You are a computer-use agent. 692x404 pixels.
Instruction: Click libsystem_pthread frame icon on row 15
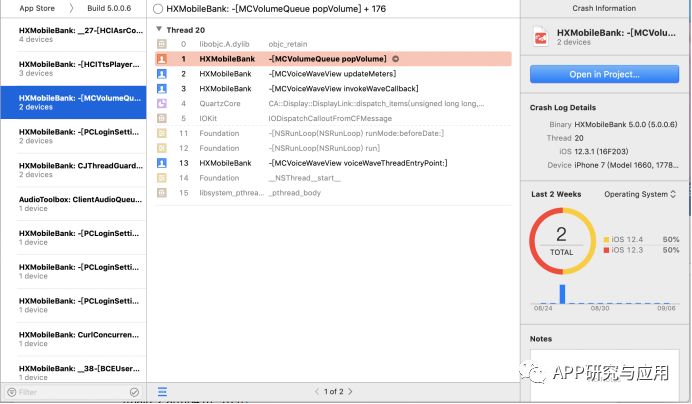[162, 193]
